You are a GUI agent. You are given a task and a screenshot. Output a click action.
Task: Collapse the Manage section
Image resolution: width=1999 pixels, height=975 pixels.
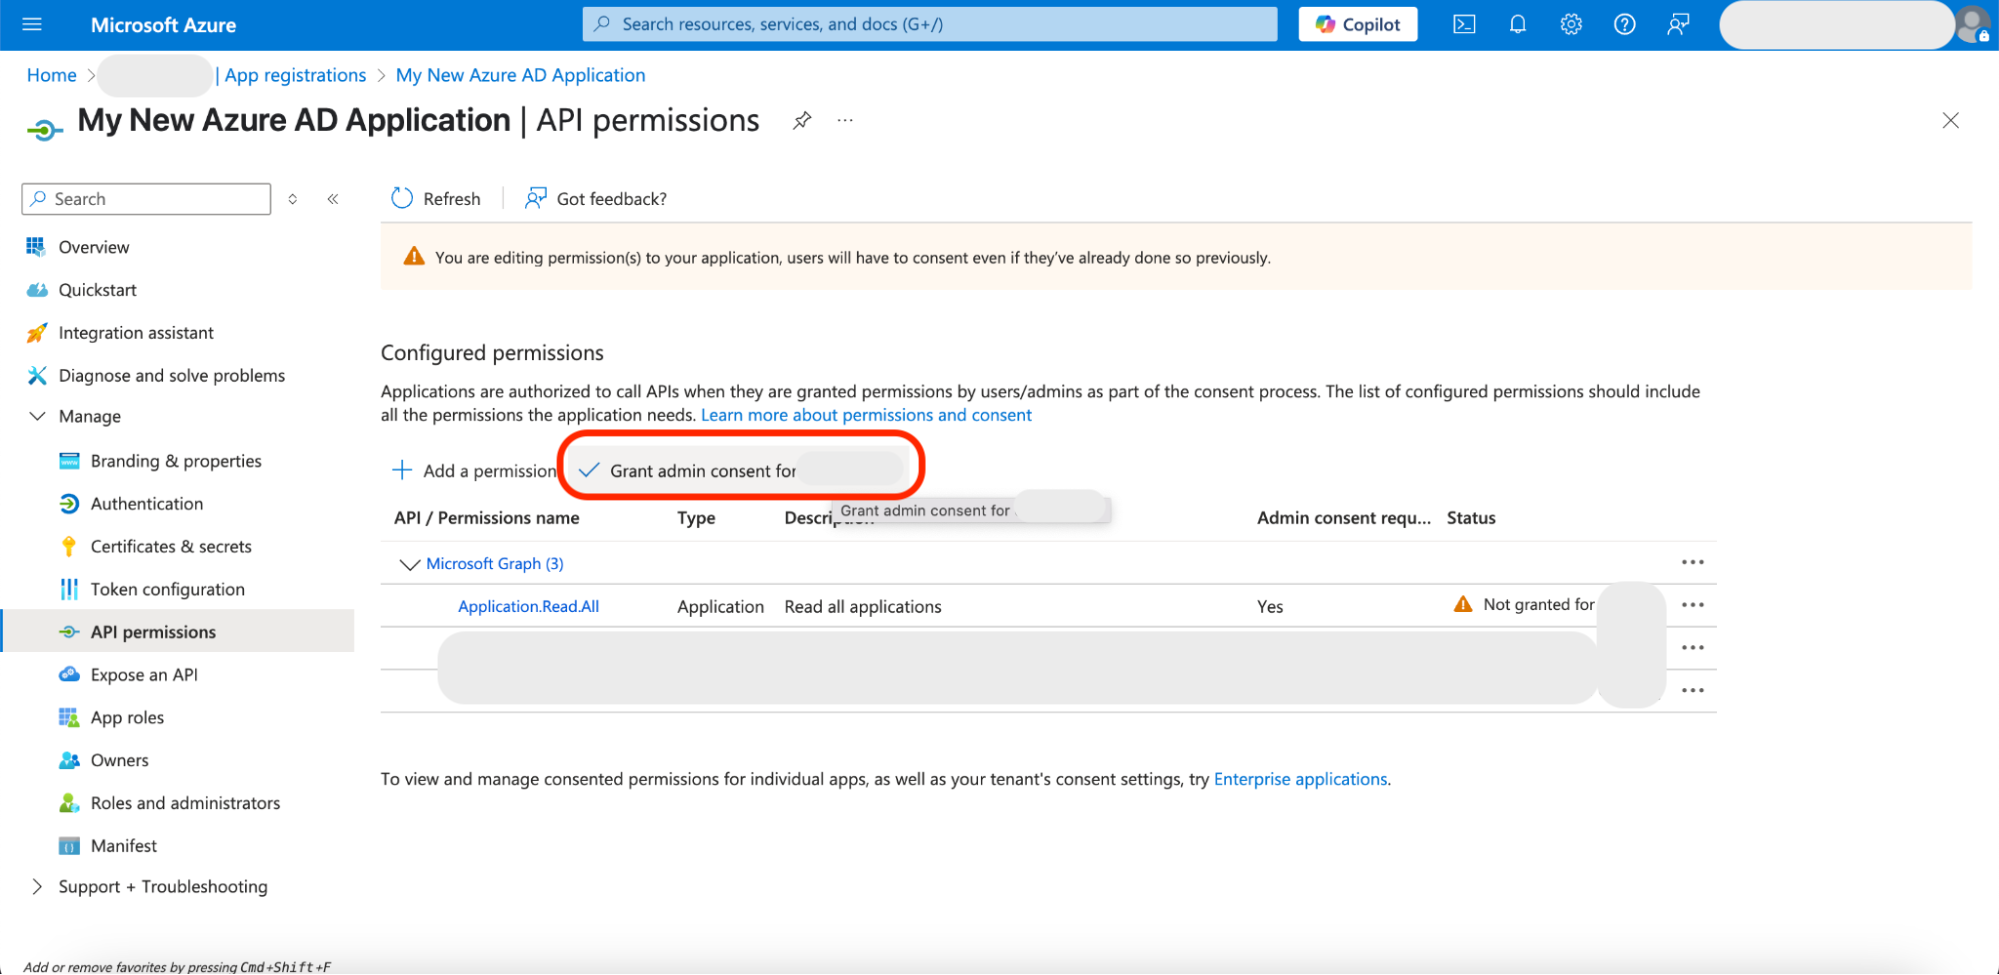(x=37, y=416)
